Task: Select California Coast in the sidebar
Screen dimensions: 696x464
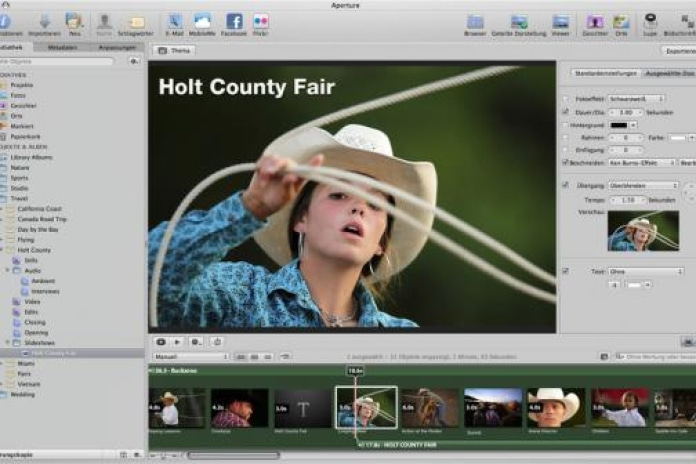Action: pyautogui.click(x=40, y=209)
